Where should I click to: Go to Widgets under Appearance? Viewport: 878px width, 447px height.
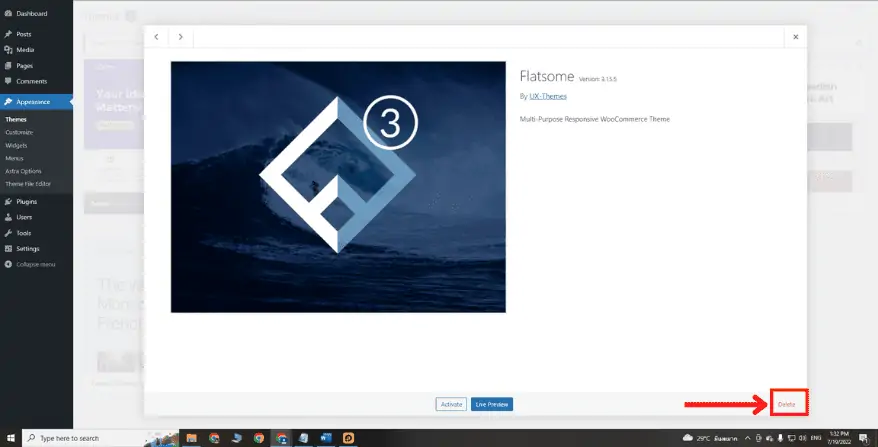(16, 145)
